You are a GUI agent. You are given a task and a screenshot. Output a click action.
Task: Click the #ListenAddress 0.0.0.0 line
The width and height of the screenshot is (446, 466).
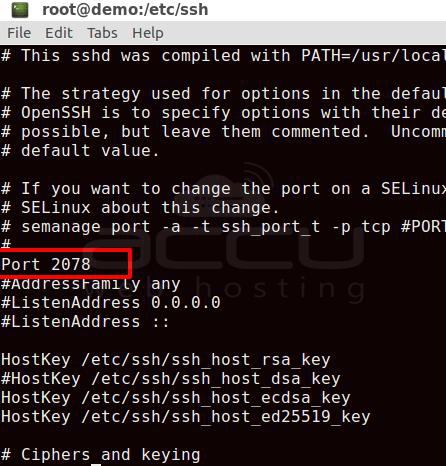pyautogui.click(x=111, y=303)
